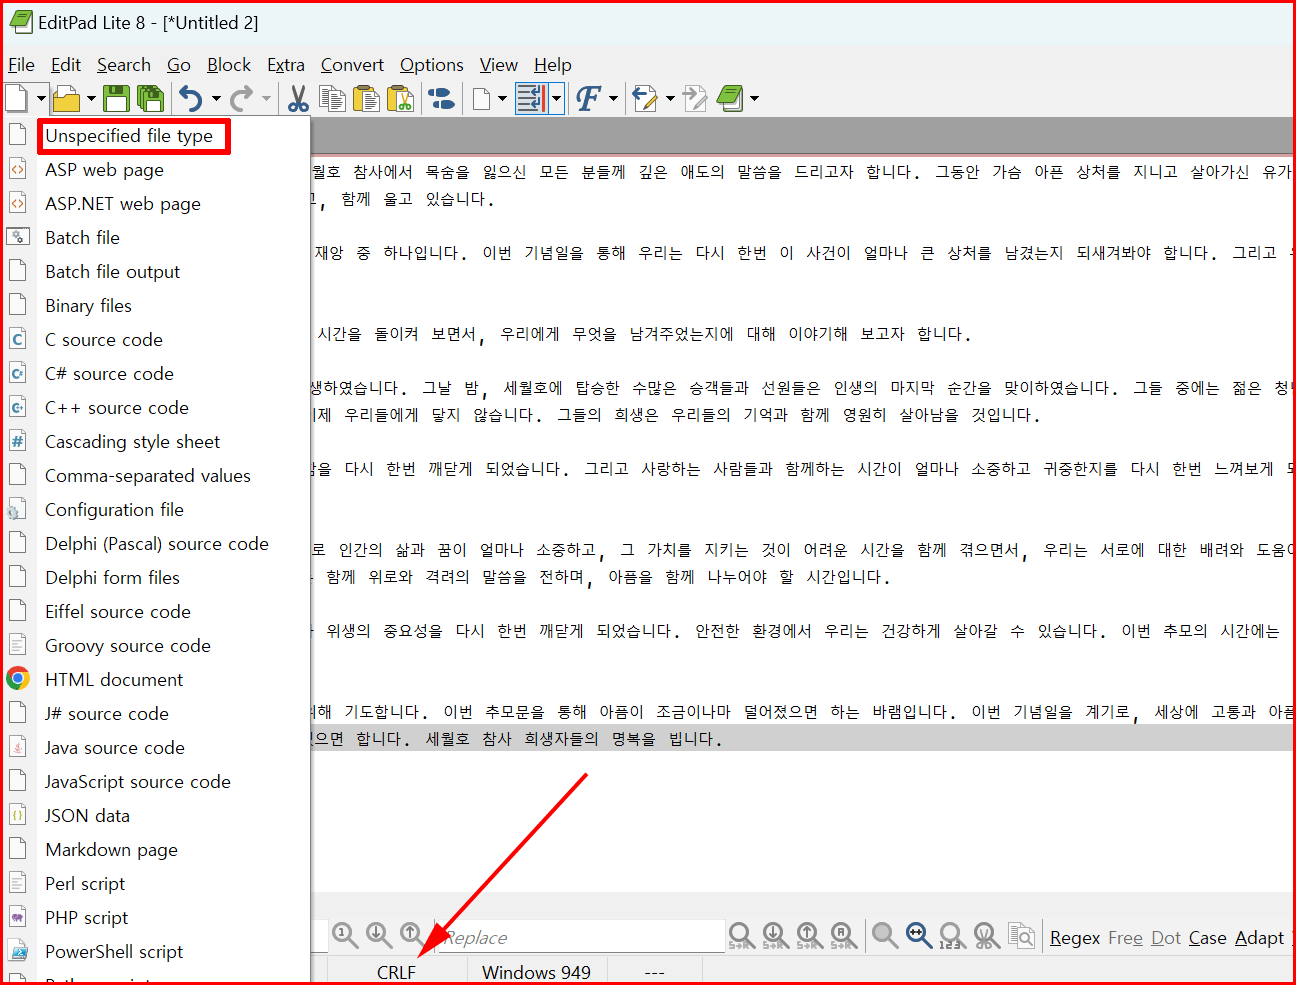Toggle the Dot search option

coord(1166,938)
